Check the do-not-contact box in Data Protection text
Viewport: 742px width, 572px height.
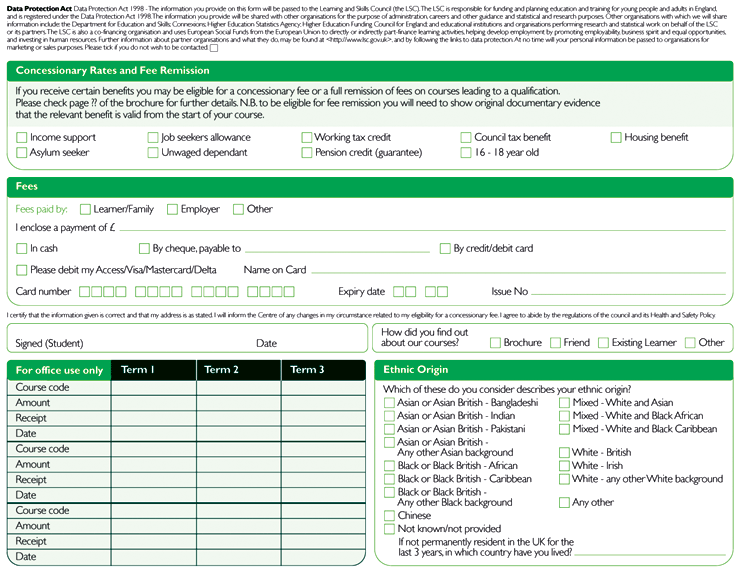pyautogui.click(x=214, y=48)
